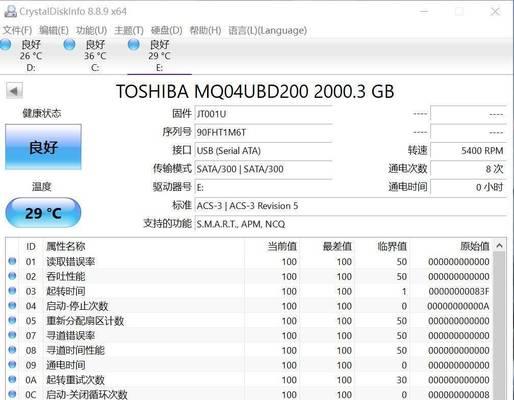
Task: Click the power on count field 8 次
Action: (469, 169)
